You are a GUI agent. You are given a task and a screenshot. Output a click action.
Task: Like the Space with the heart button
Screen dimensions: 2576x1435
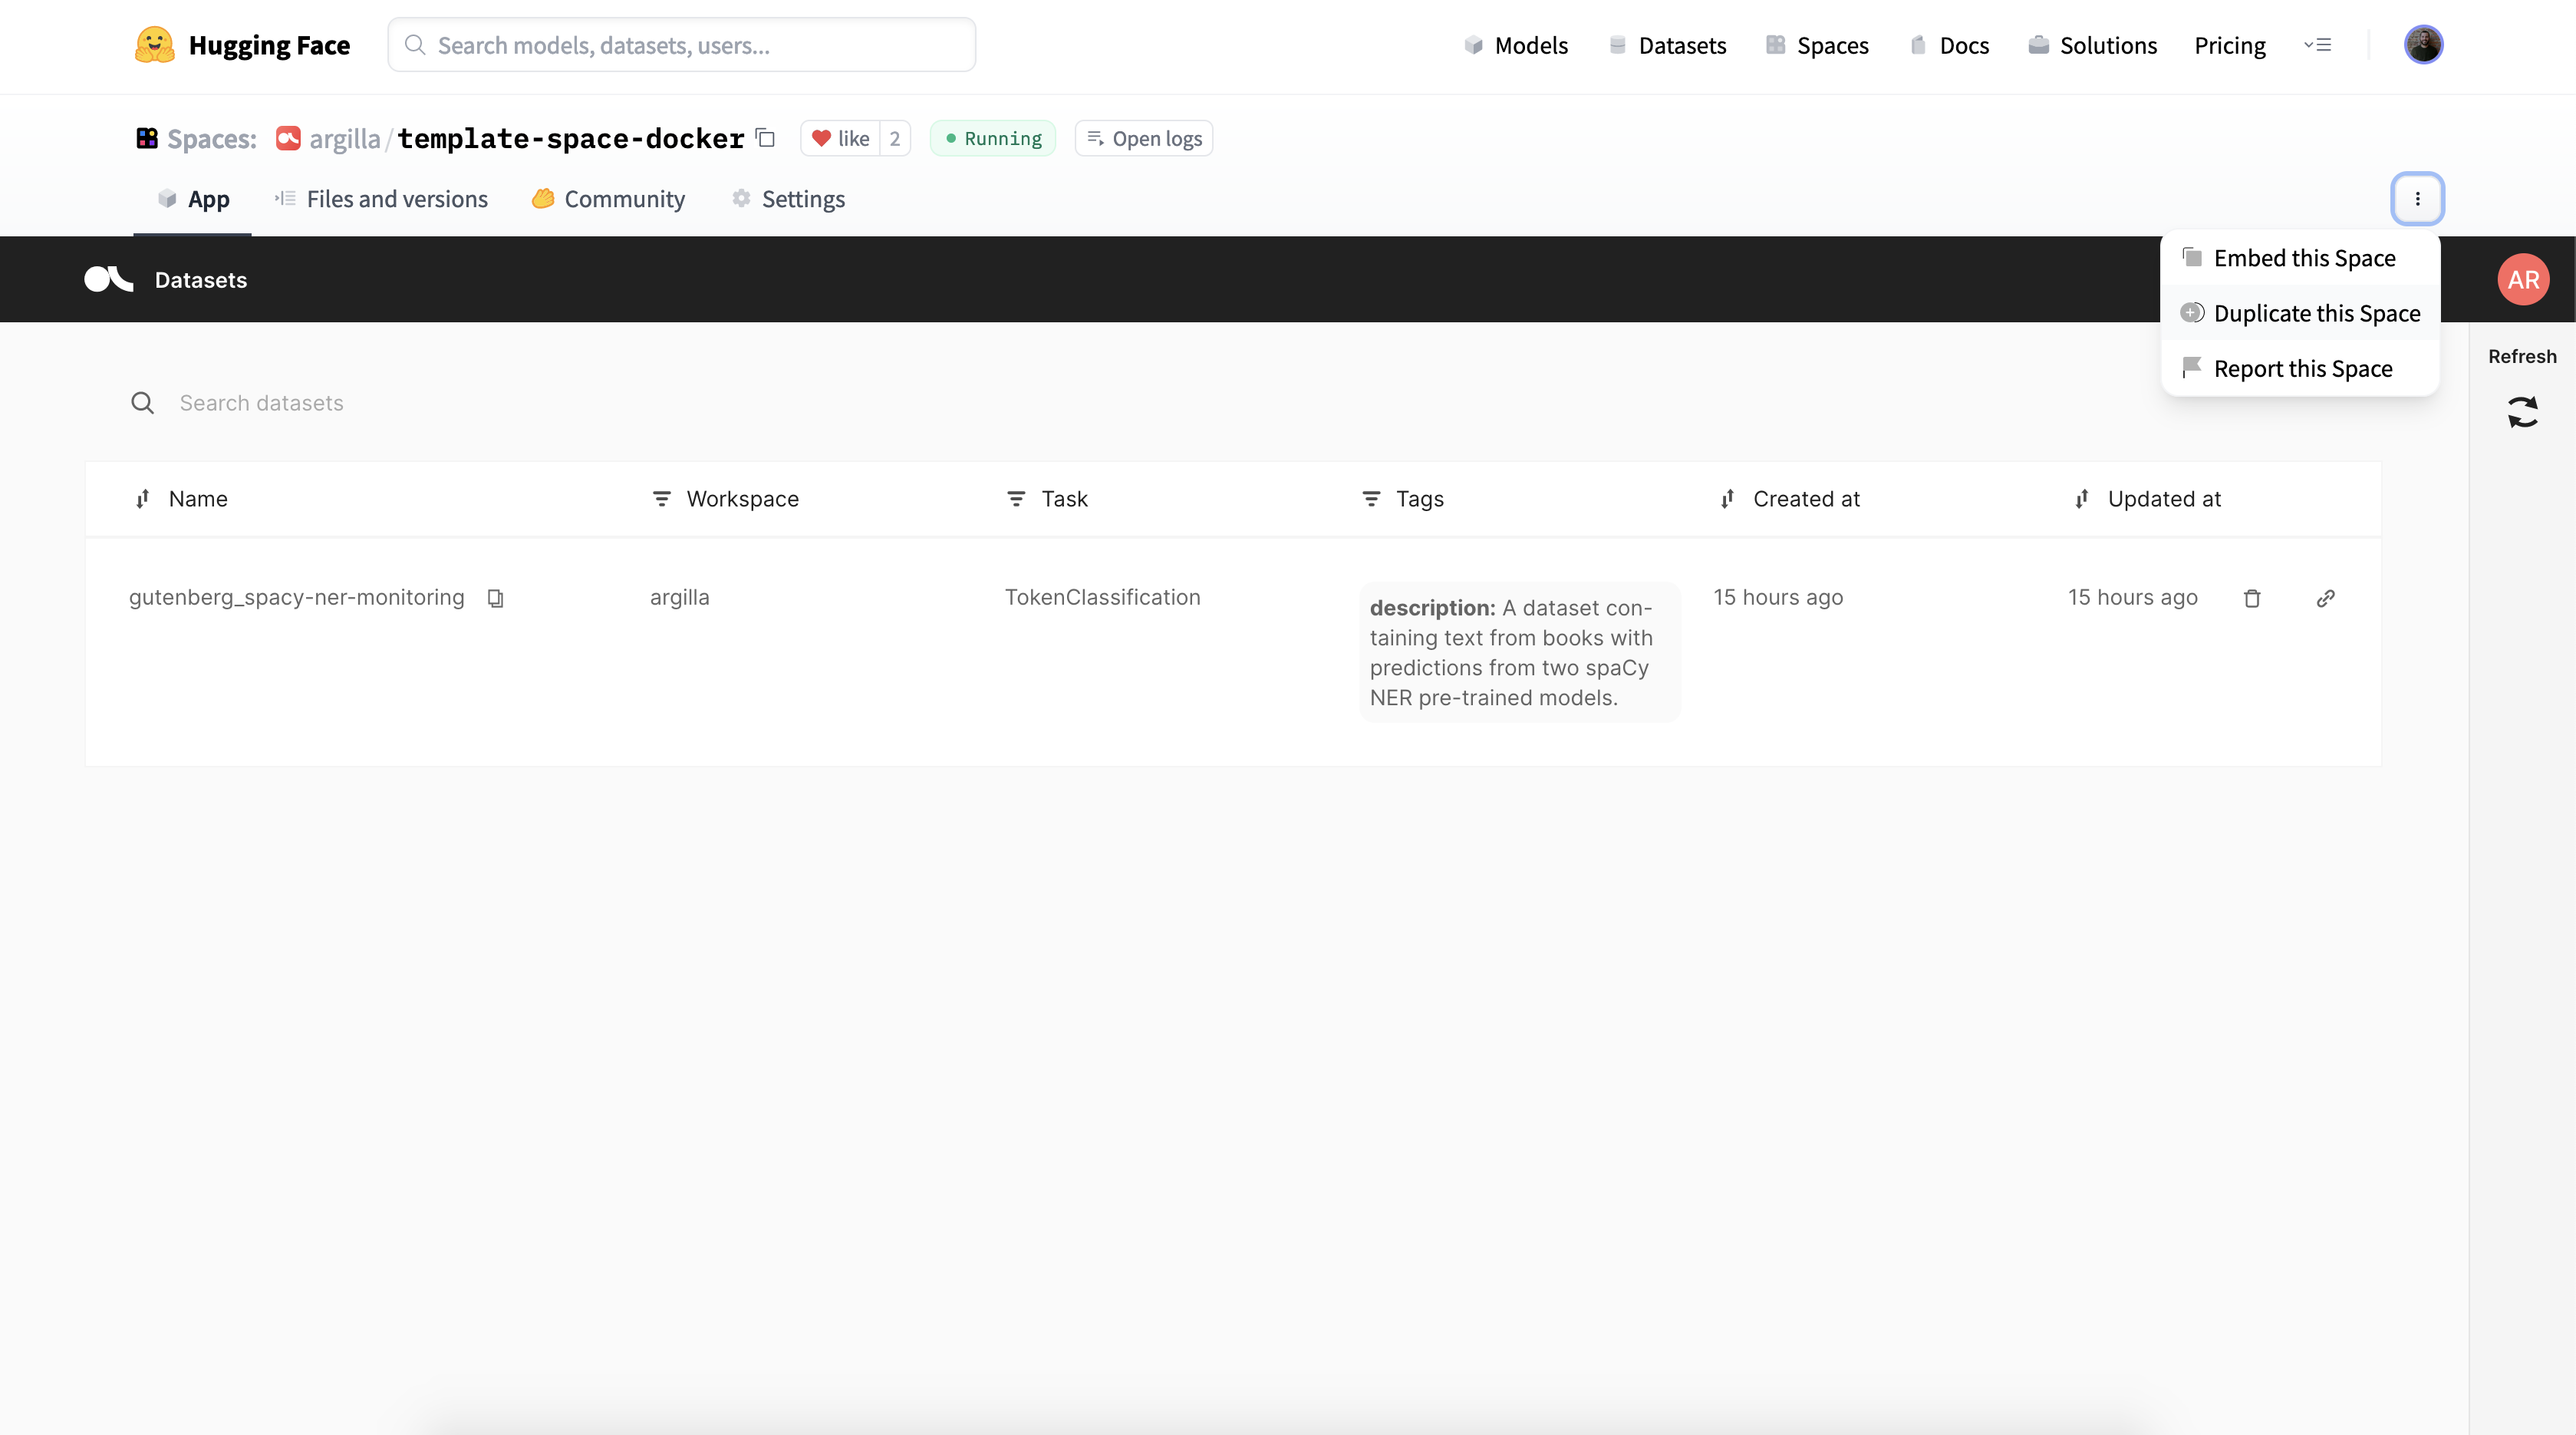(840, 139)
